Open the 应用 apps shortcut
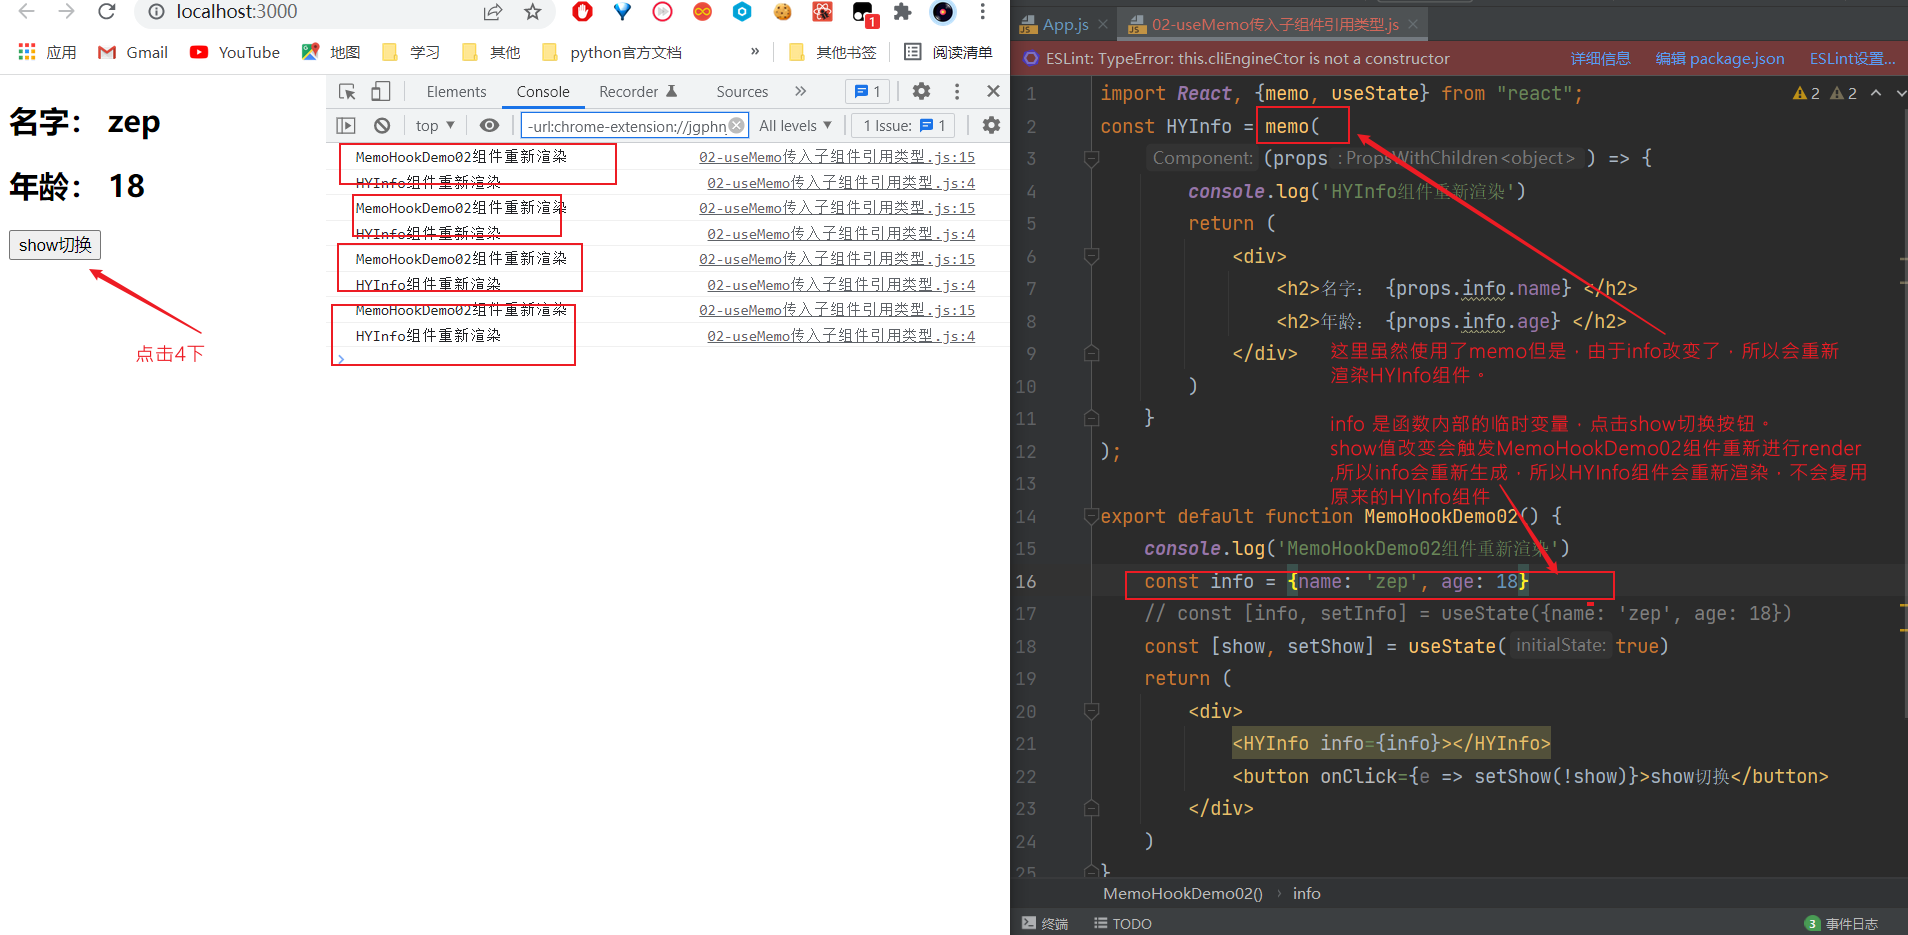This screenshot has height=935, width=1908. point(47,52)
